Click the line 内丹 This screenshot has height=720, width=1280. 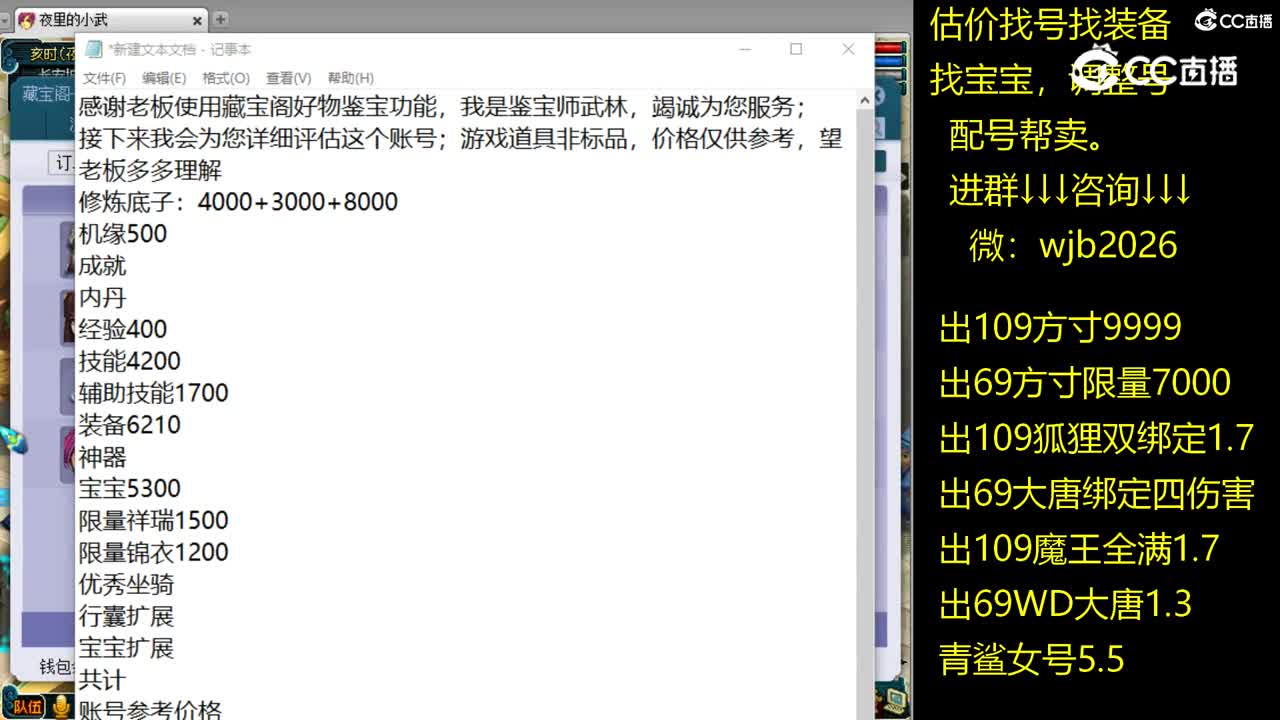tap(102, 298)
